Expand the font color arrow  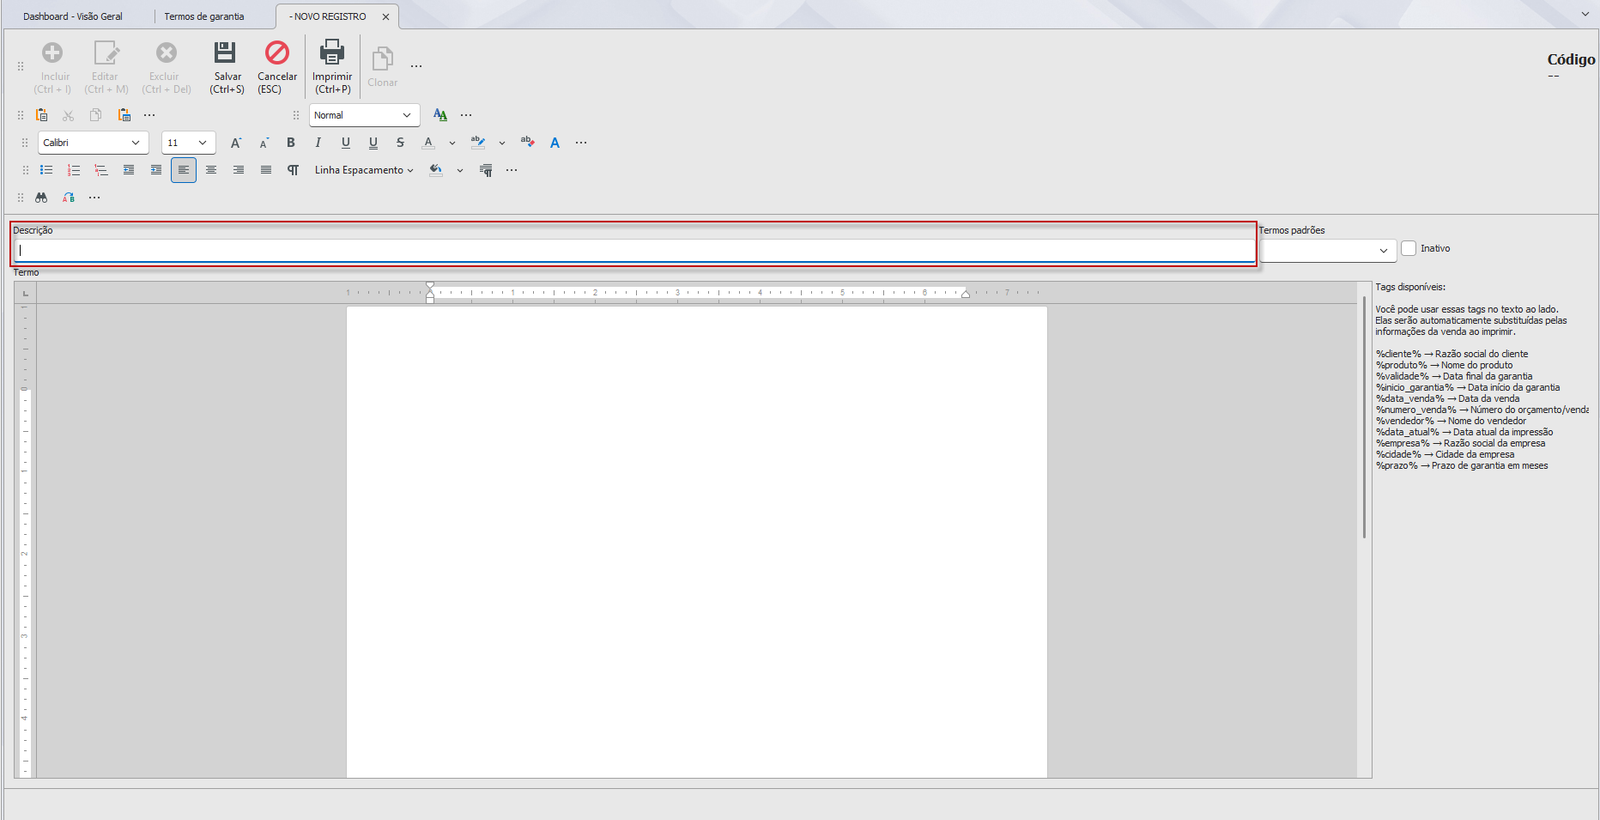coord(452,143)
